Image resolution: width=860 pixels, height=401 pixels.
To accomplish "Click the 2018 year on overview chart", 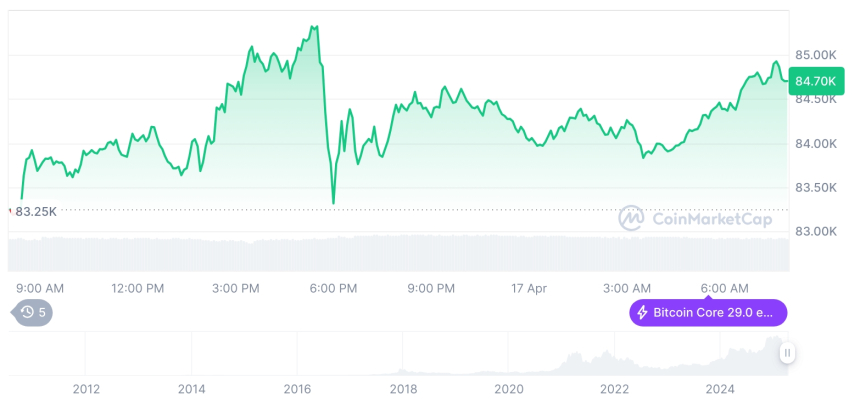I will pyautogui.click(x=403, y=388).
